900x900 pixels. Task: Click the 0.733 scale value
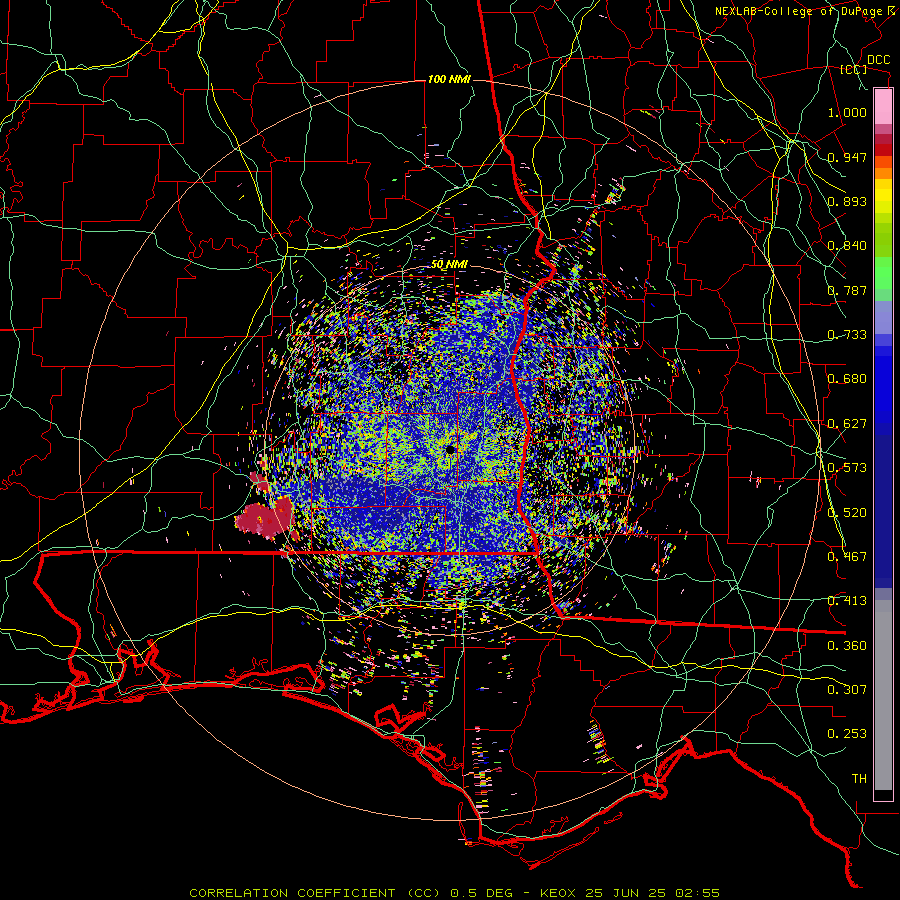click(847, 335)
